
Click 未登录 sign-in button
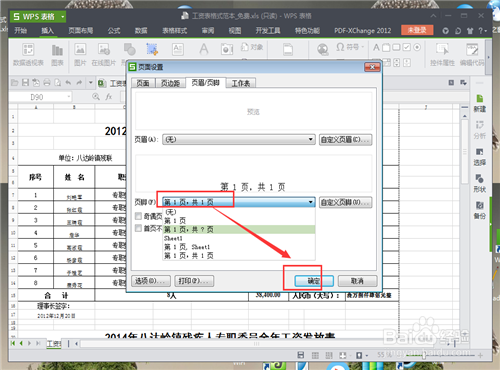pyautogui.click(x=417, y=30)
